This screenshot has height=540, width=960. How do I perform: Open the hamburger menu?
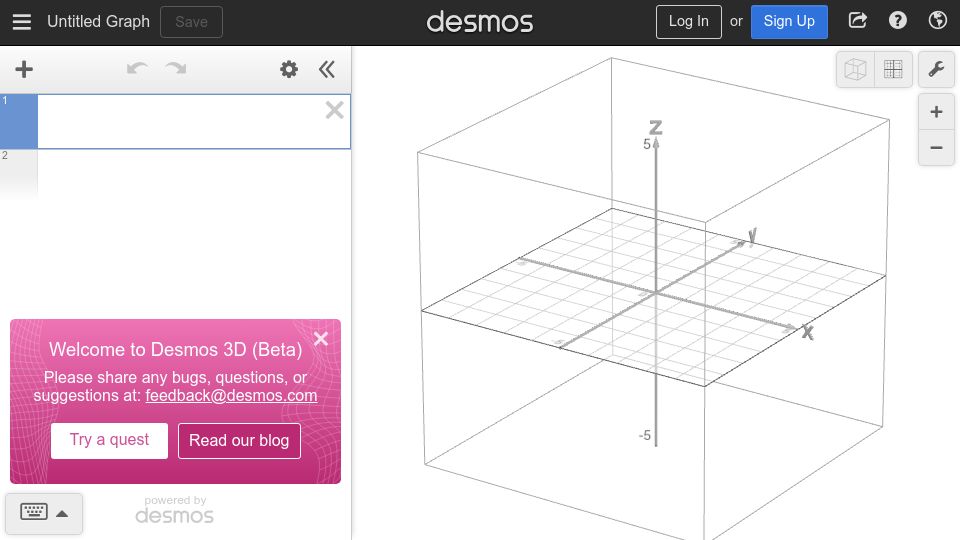pos(21,22)
